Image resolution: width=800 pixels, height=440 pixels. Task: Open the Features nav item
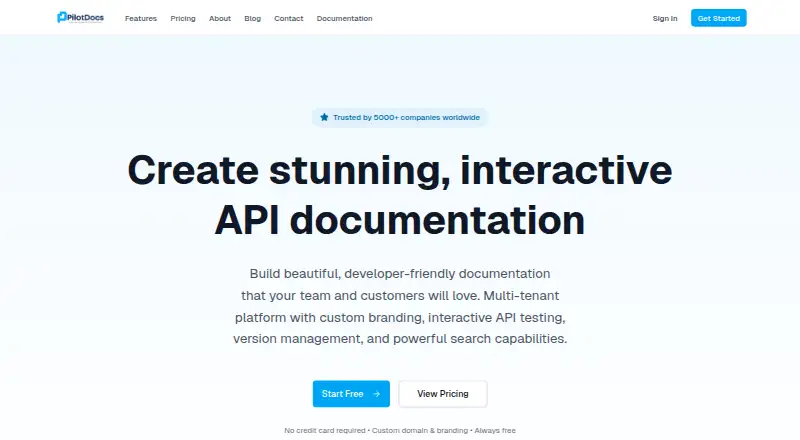click(x=141, y=18)
